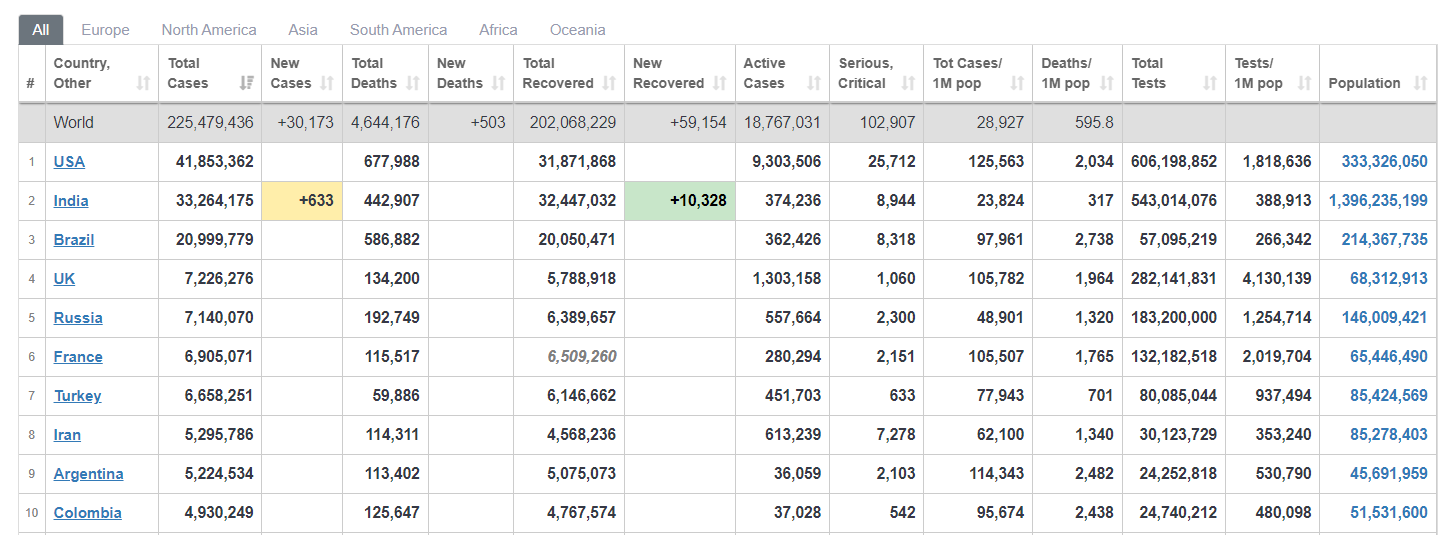Sort by Country, Other column arrows
The image size is (1443, 535).
(x=143, y=84)
